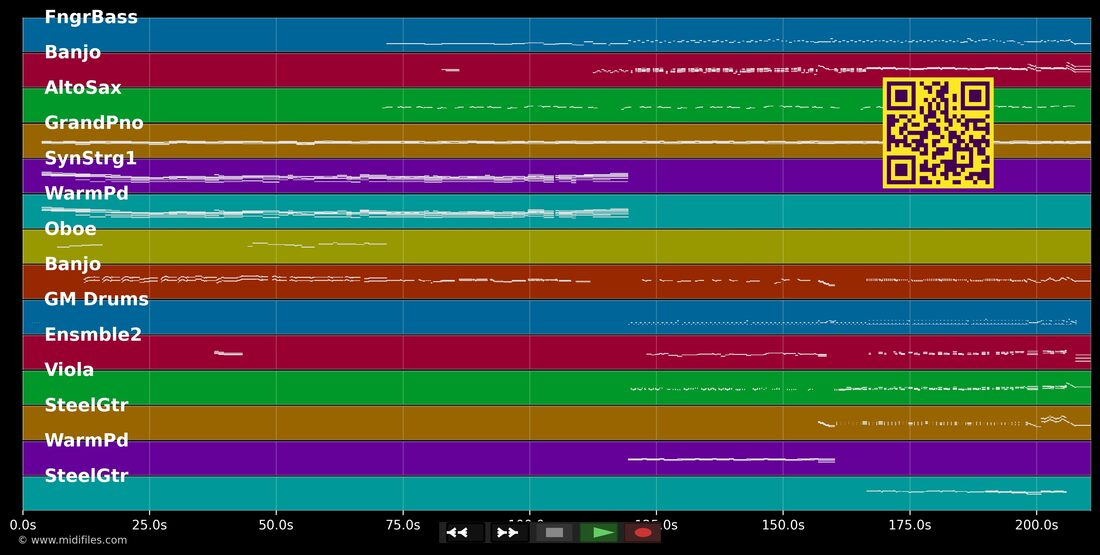The width and height of the screenshot is (1100, 555).
Task: Select the SteelGtr label below Viola
Action: tap(86, 405)
